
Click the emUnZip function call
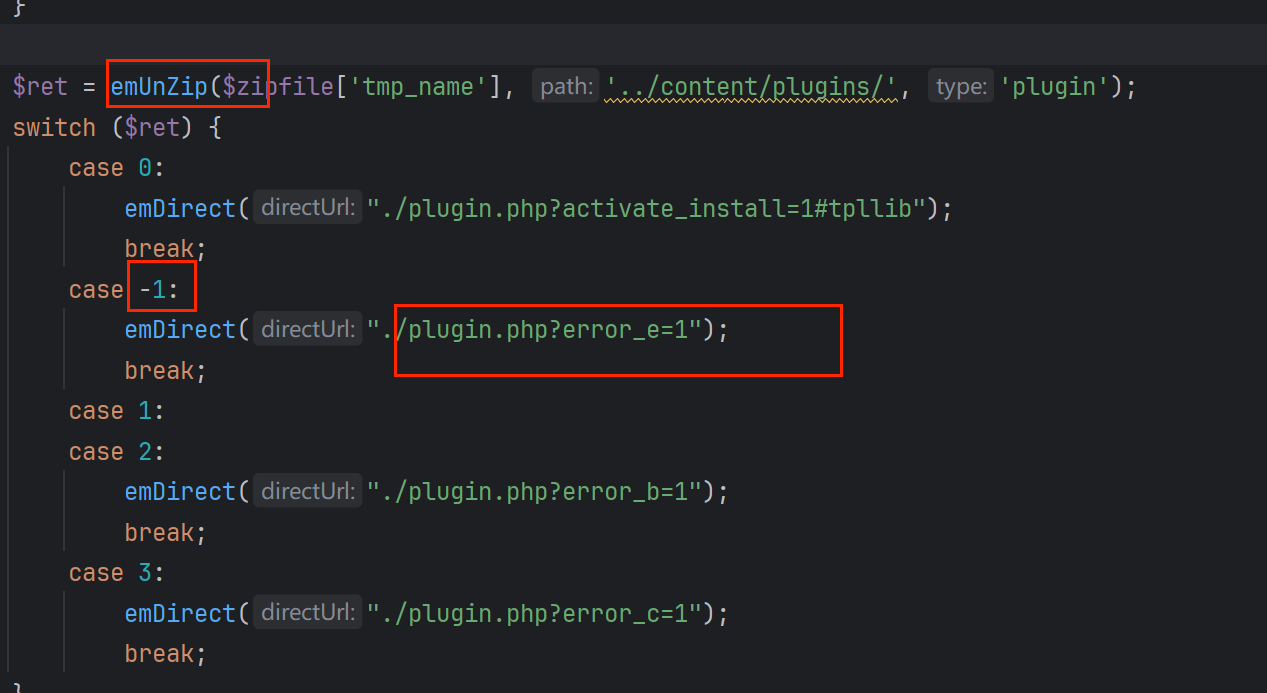click(x=158, y=87)
